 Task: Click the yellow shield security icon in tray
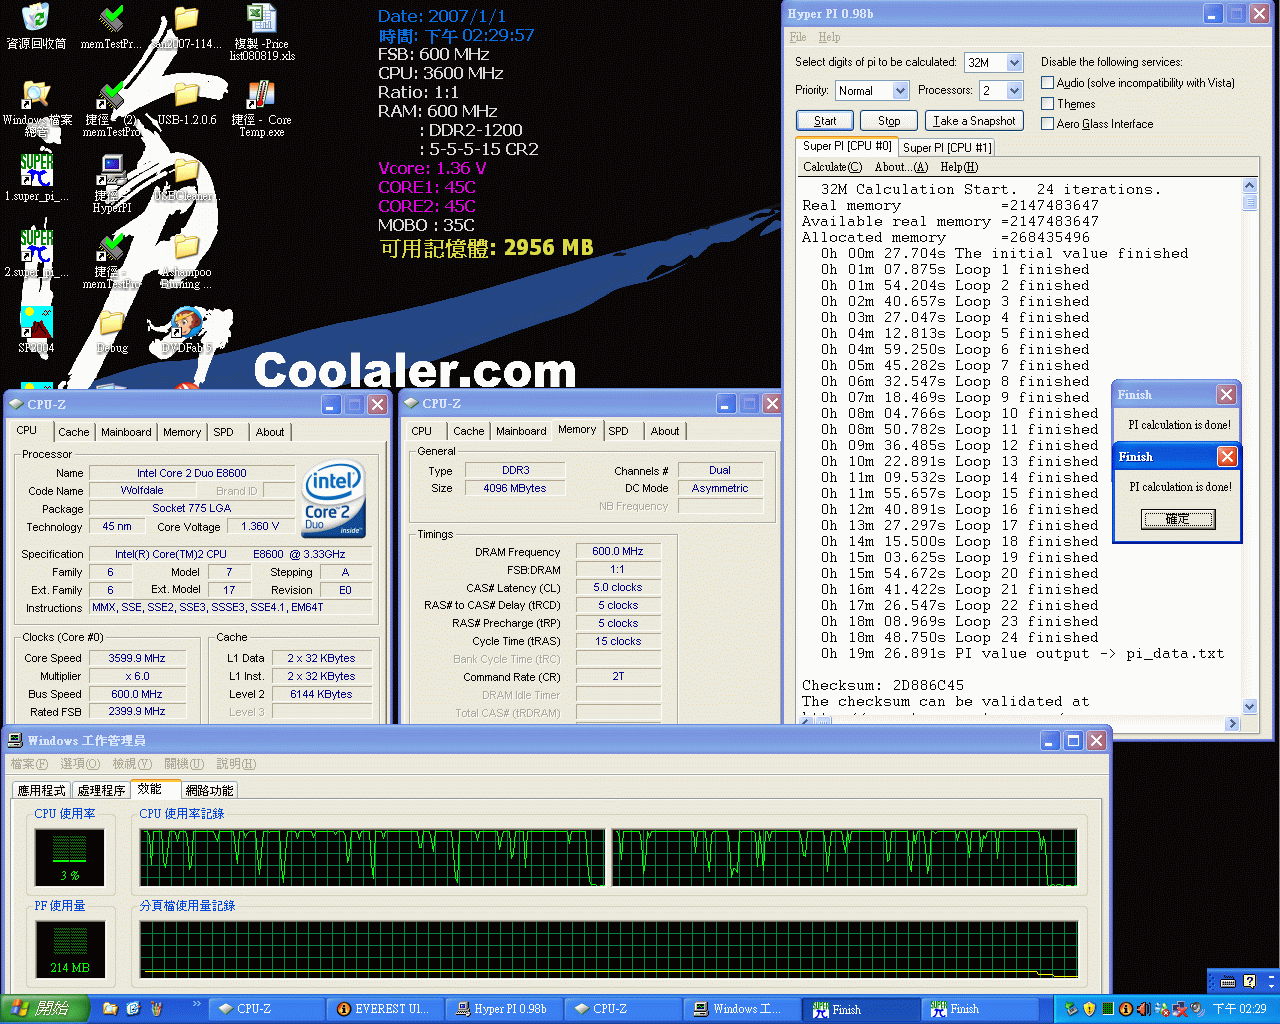(1089, 1009)
